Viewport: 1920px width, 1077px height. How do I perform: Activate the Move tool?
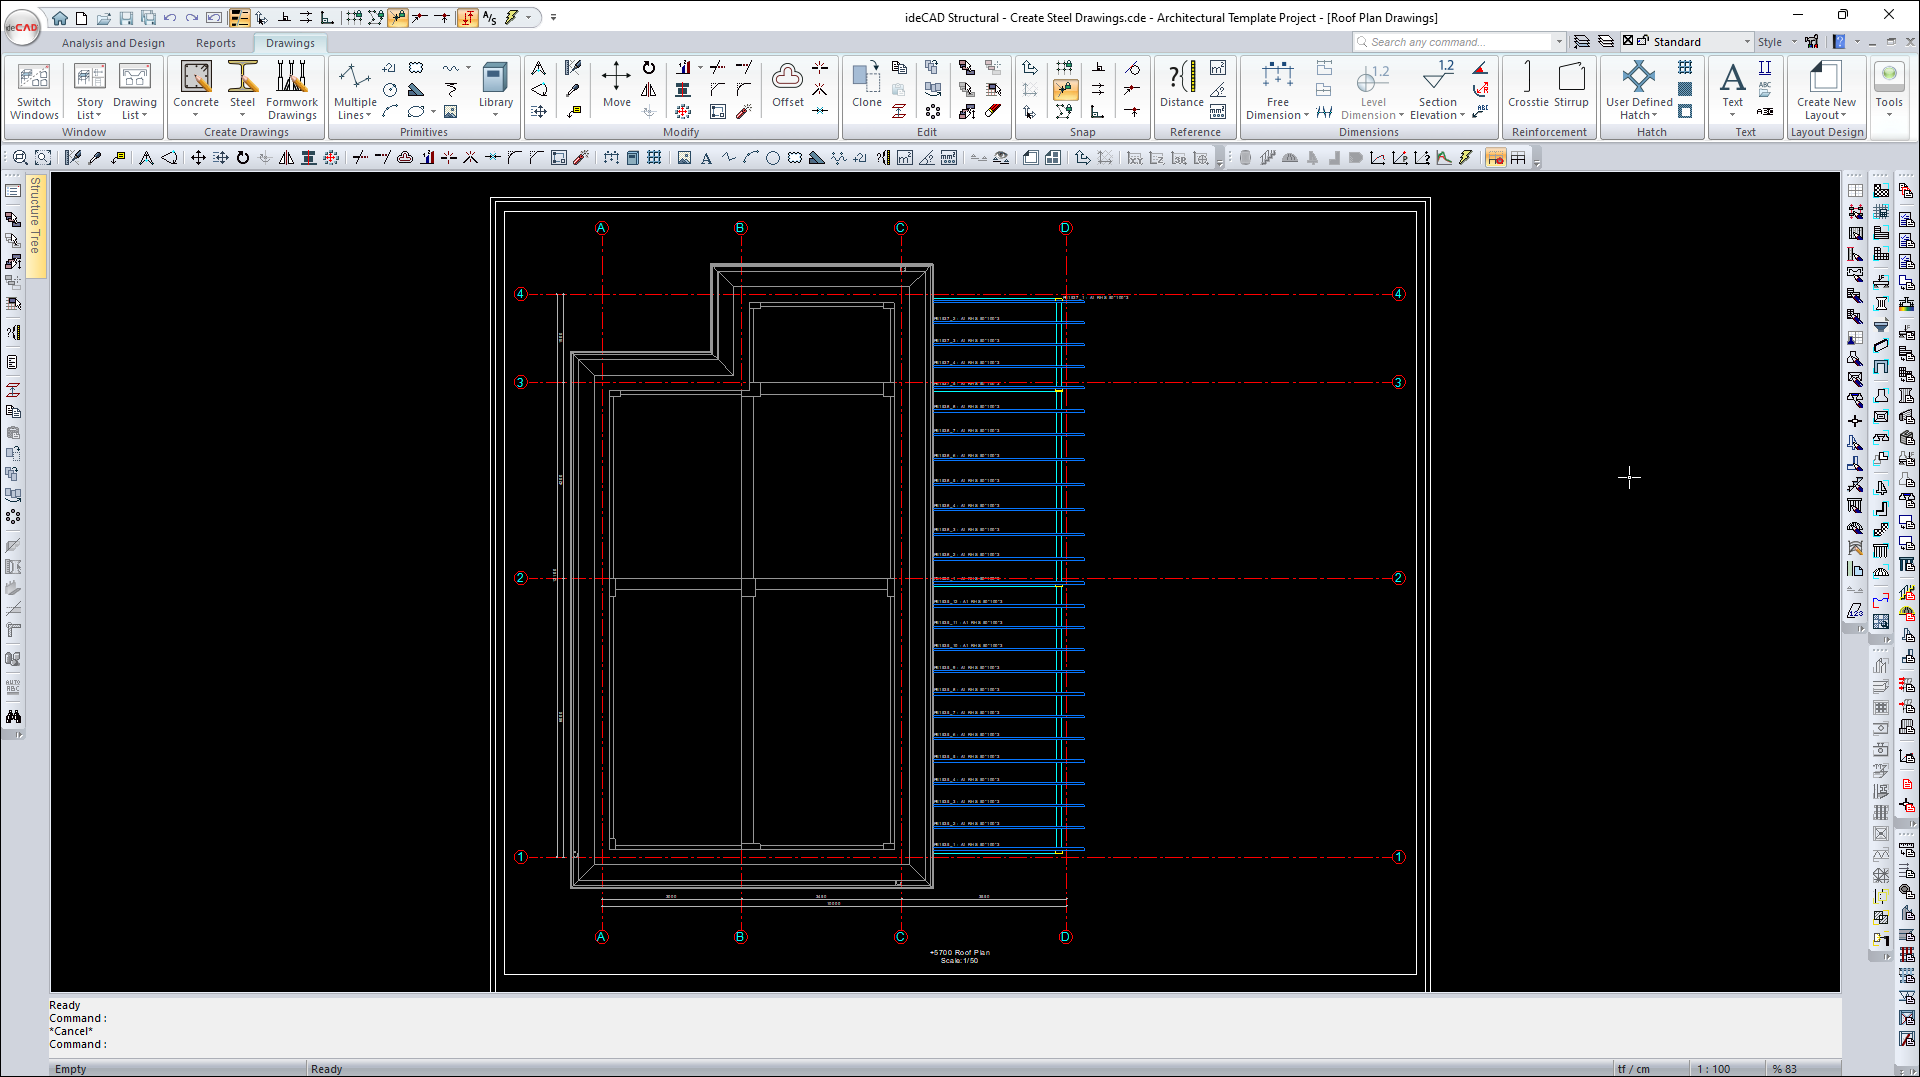(616, 85)
